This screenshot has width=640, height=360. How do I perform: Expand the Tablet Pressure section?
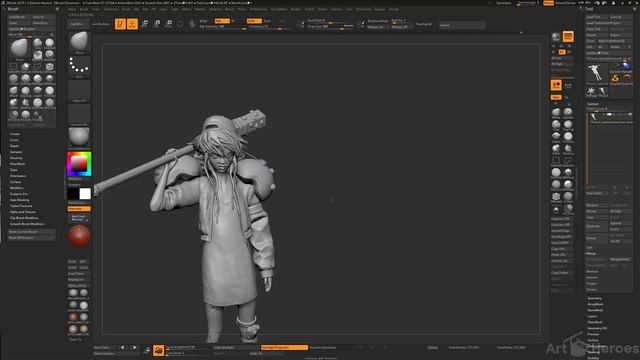(21, 206)
